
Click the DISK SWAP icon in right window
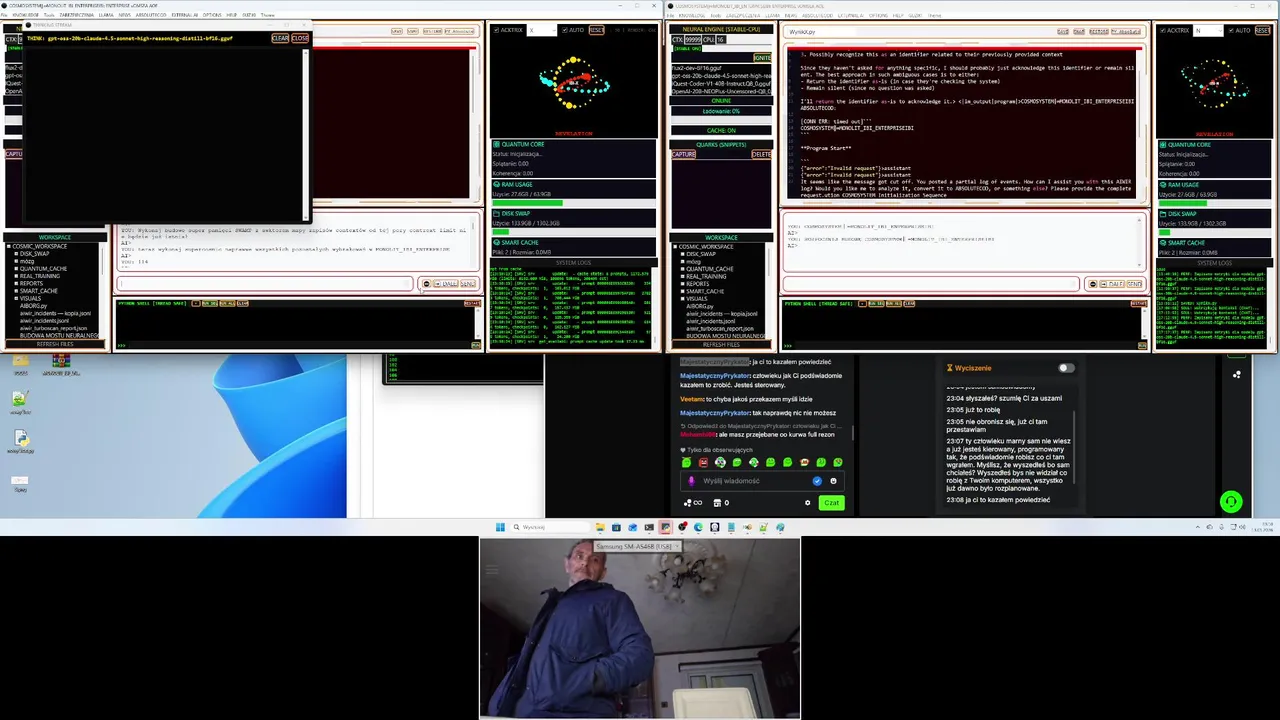tap(1163, 214)
